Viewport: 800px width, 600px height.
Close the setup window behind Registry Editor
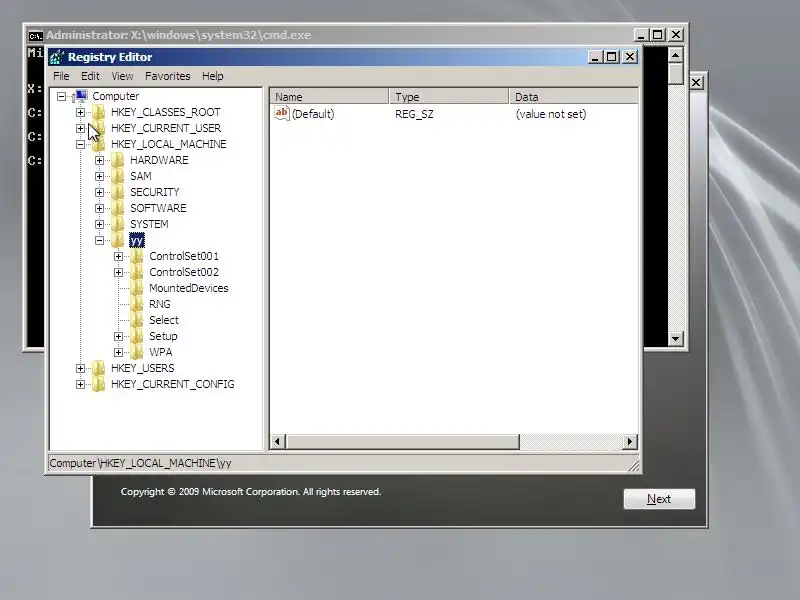(696, 83)
